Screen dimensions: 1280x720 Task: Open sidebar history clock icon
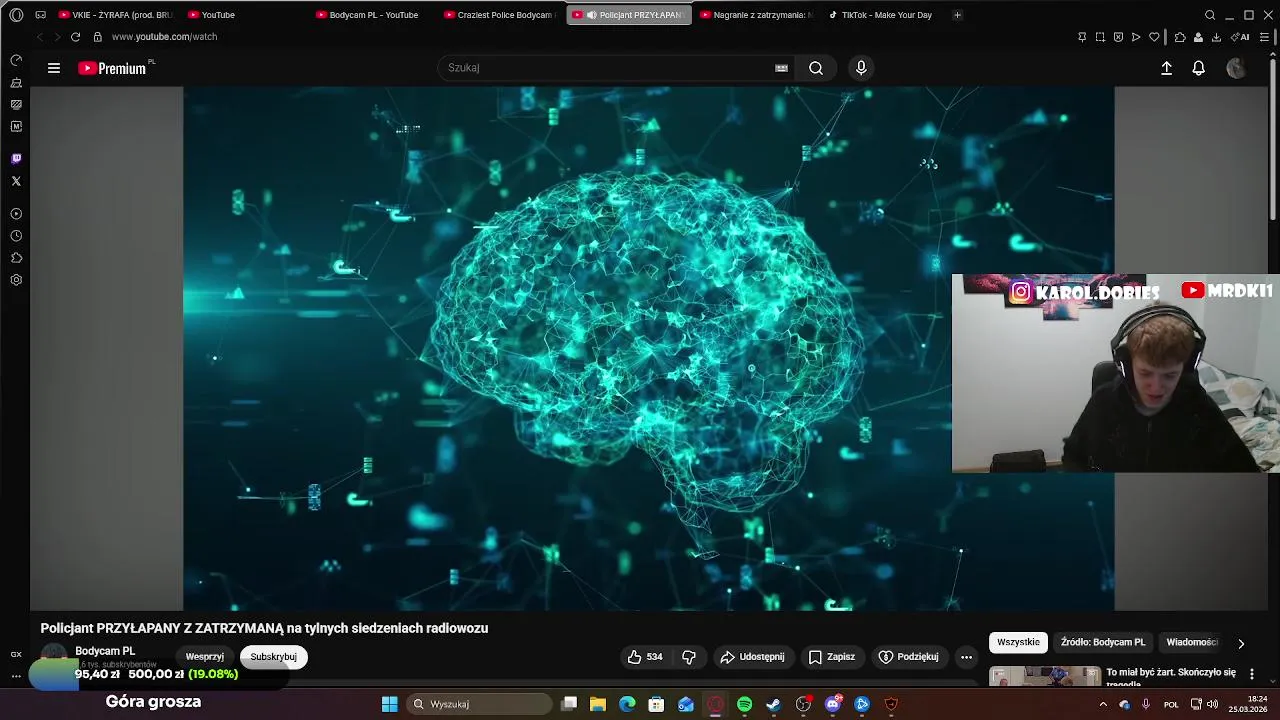pyautogui.click(x=16, y=236)
